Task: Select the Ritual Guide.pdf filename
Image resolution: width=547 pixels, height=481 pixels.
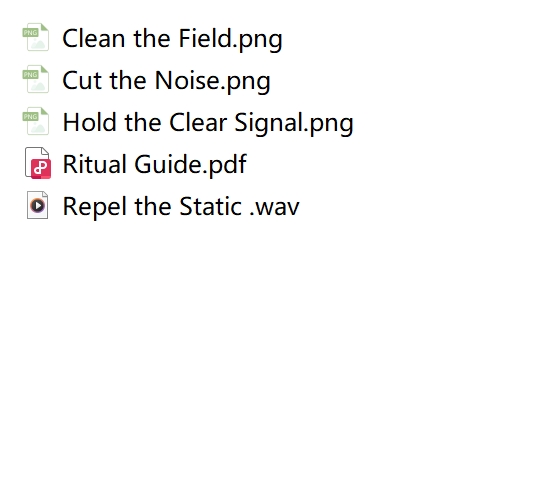Action: [155, 164]
